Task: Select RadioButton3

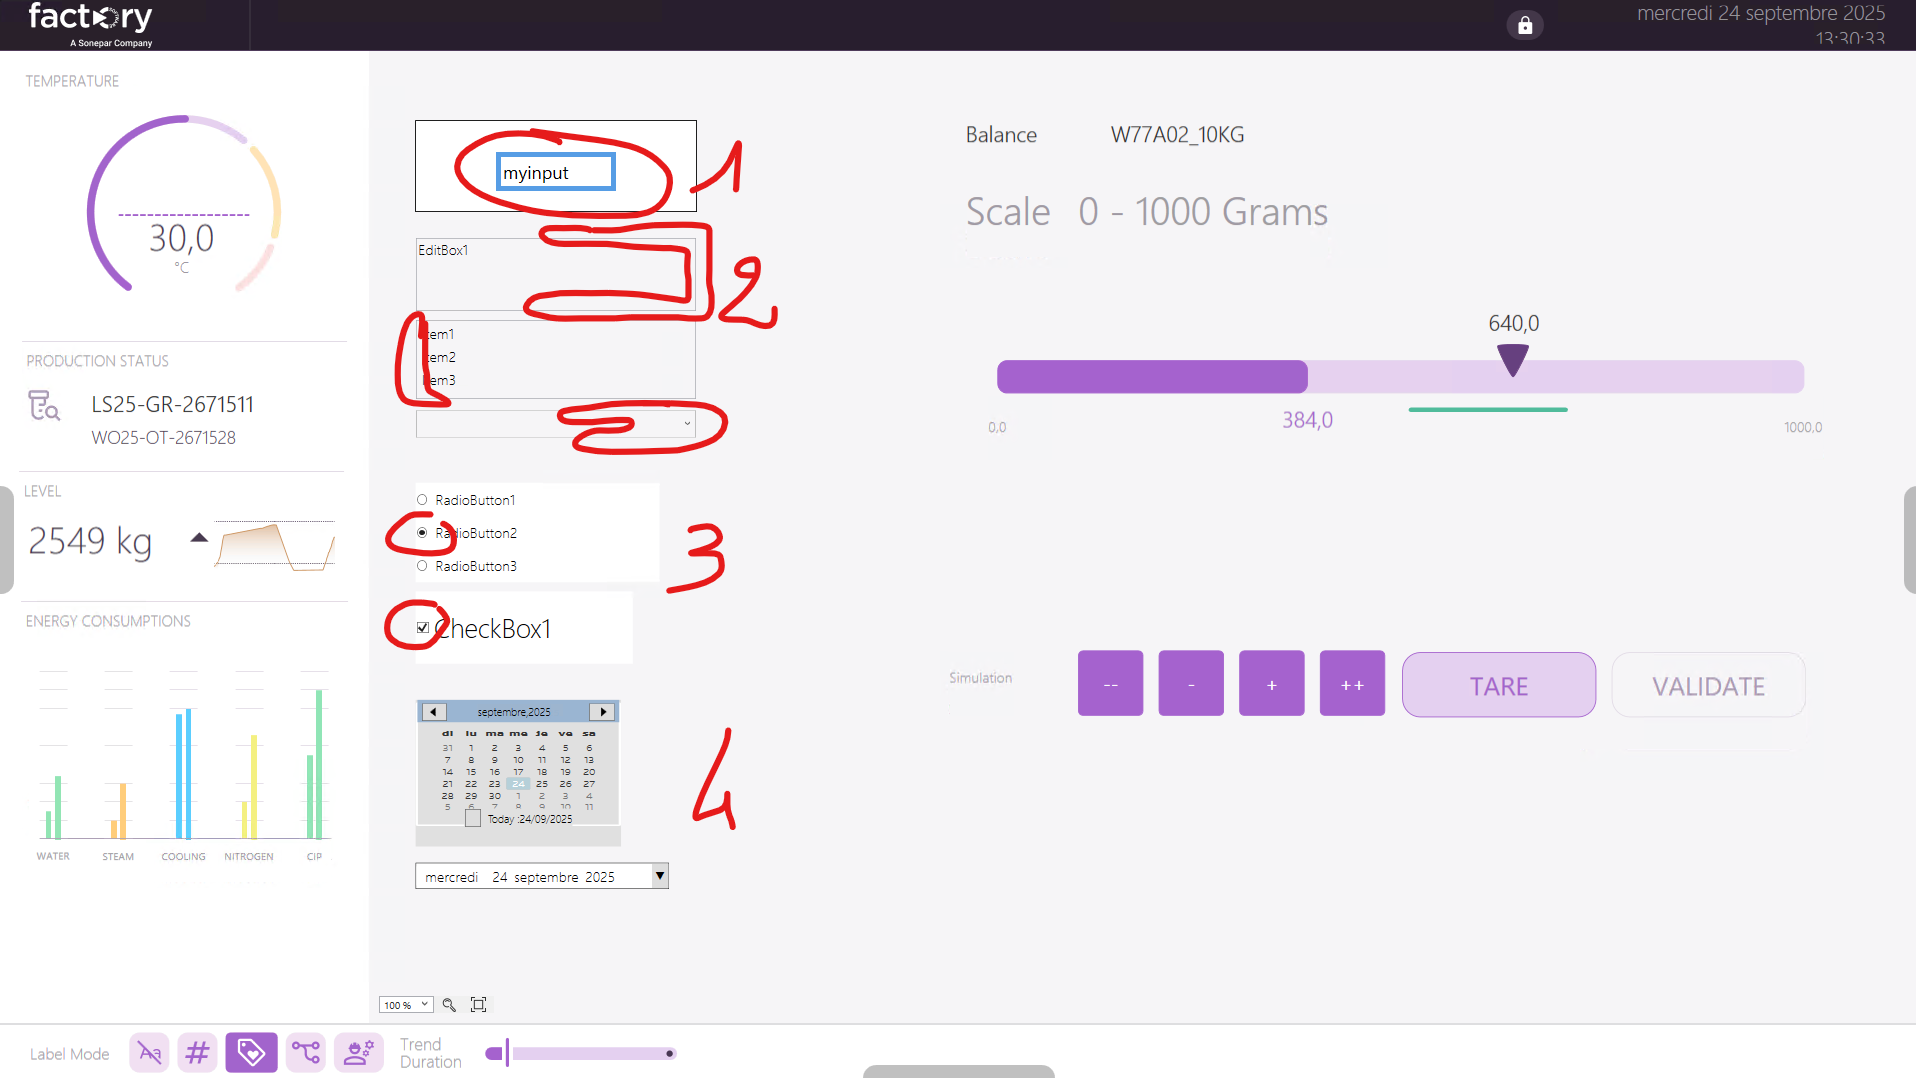Action: point(422,566)
